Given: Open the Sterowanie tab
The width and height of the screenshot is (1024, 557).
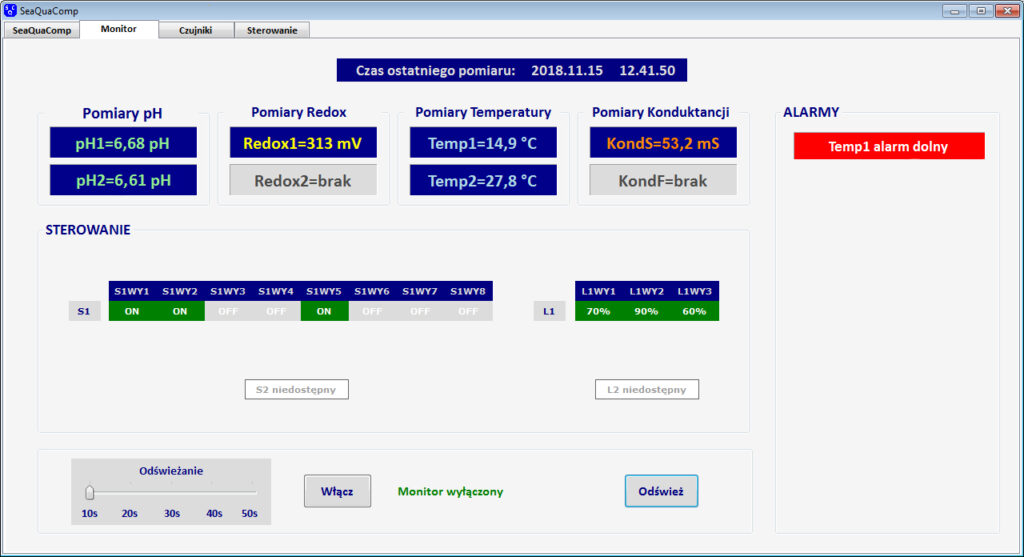Looking at the screenshot, I should 272,30.
